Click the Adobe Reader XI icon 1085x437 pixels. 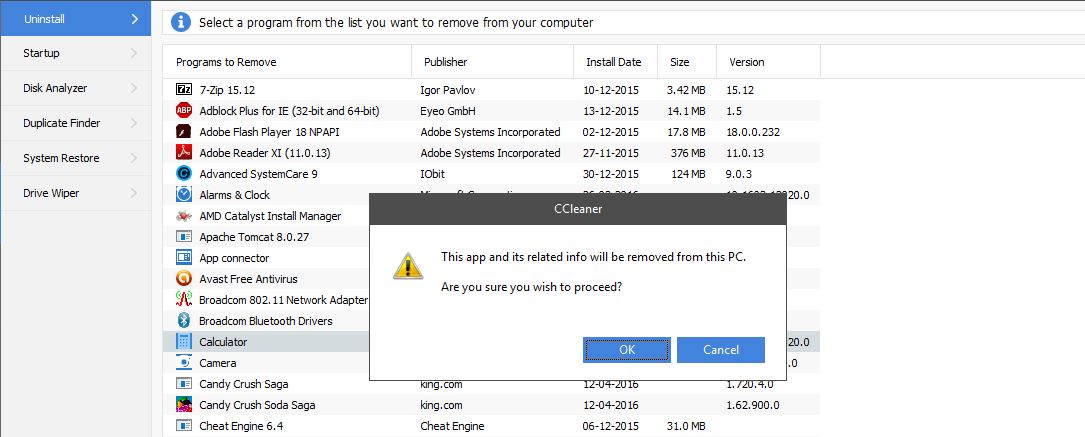(x=183, y=153)
